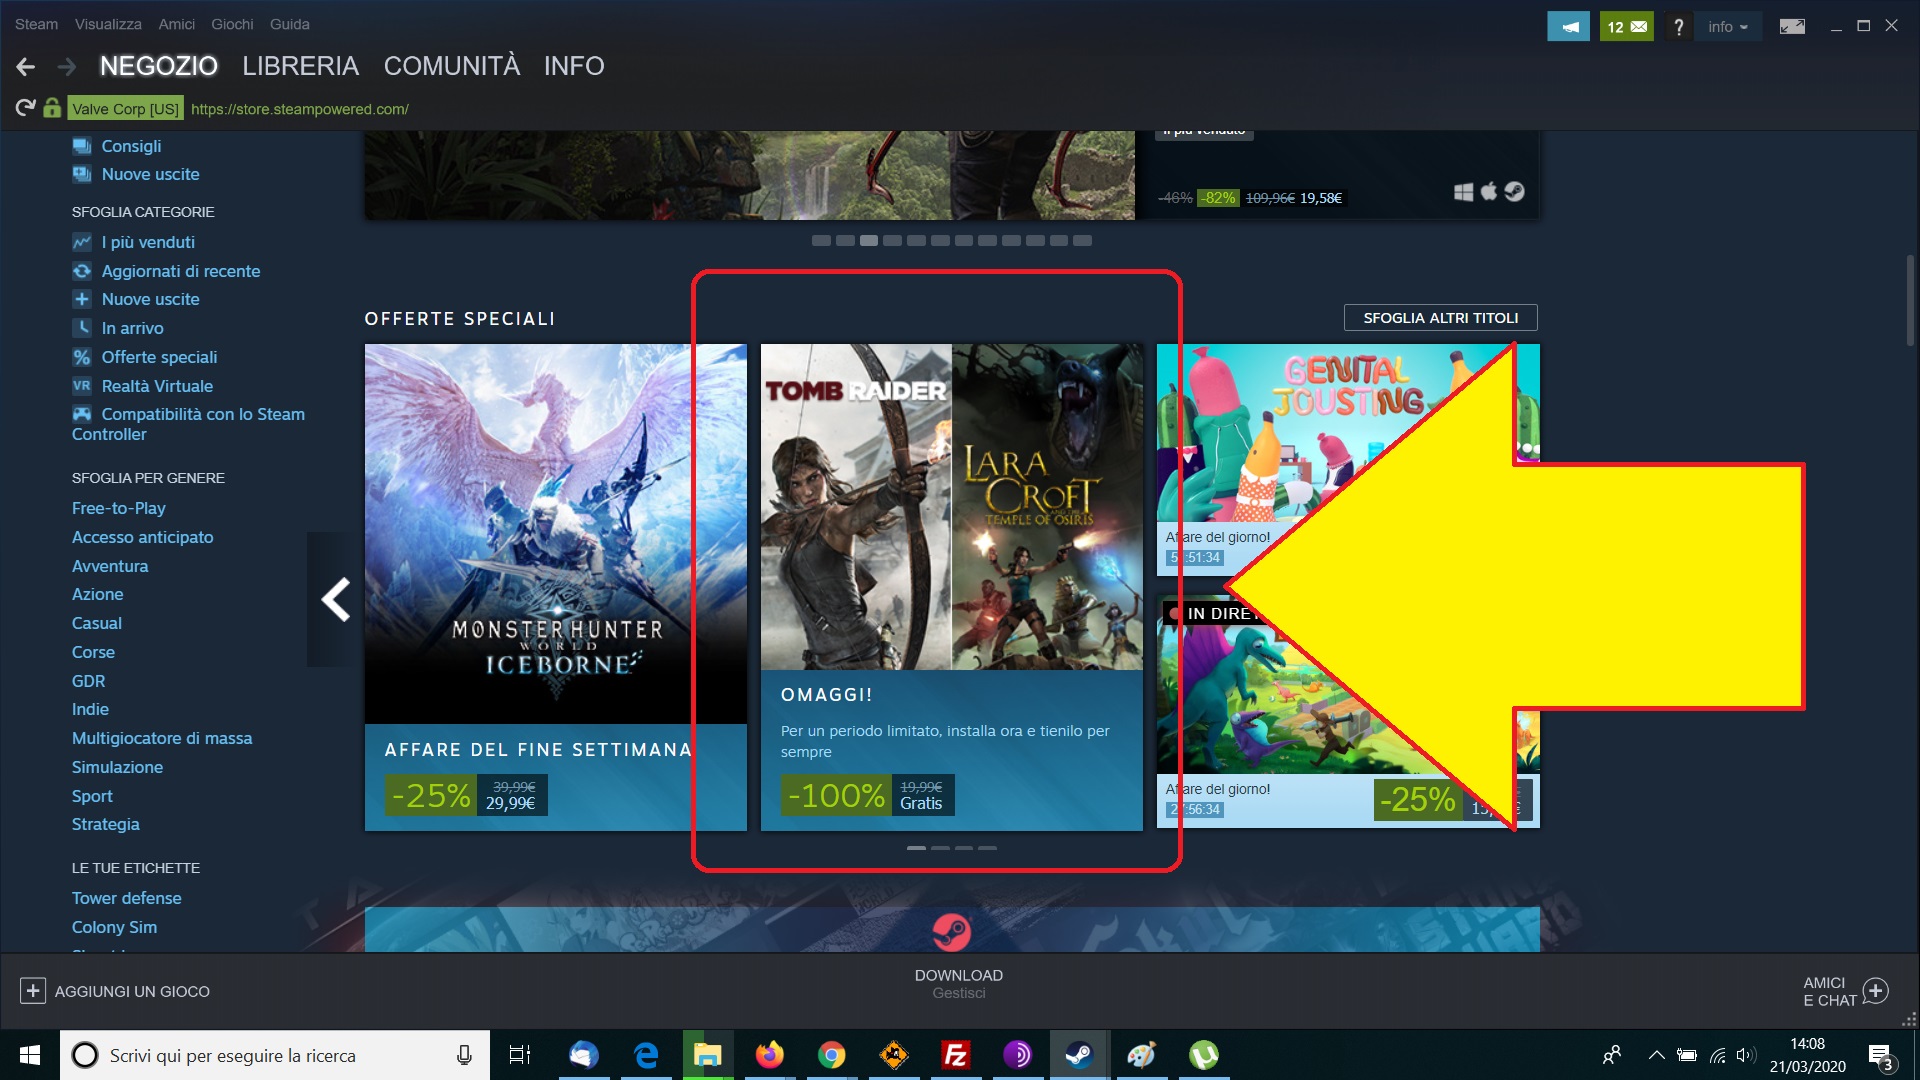Screen dimensions: 1920x1080
Task: Go forward with the right arrow
Action: 67,67
